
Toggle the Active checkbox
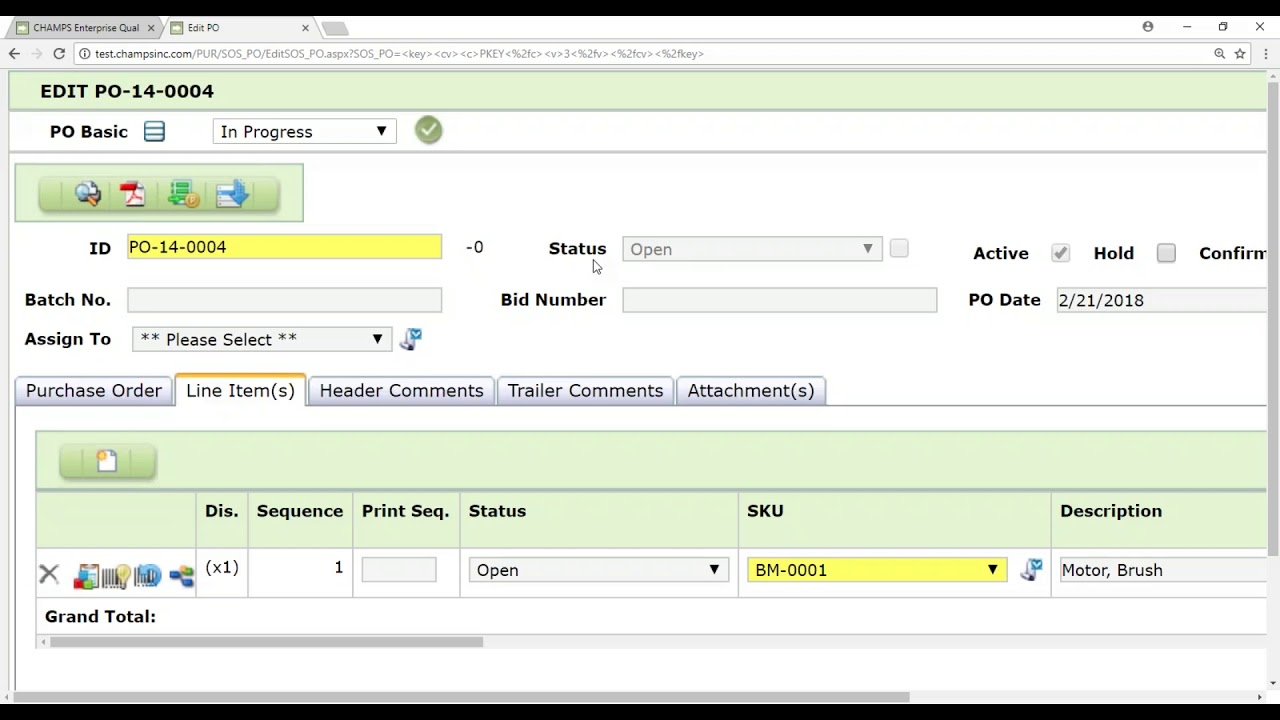[1060, 254]
